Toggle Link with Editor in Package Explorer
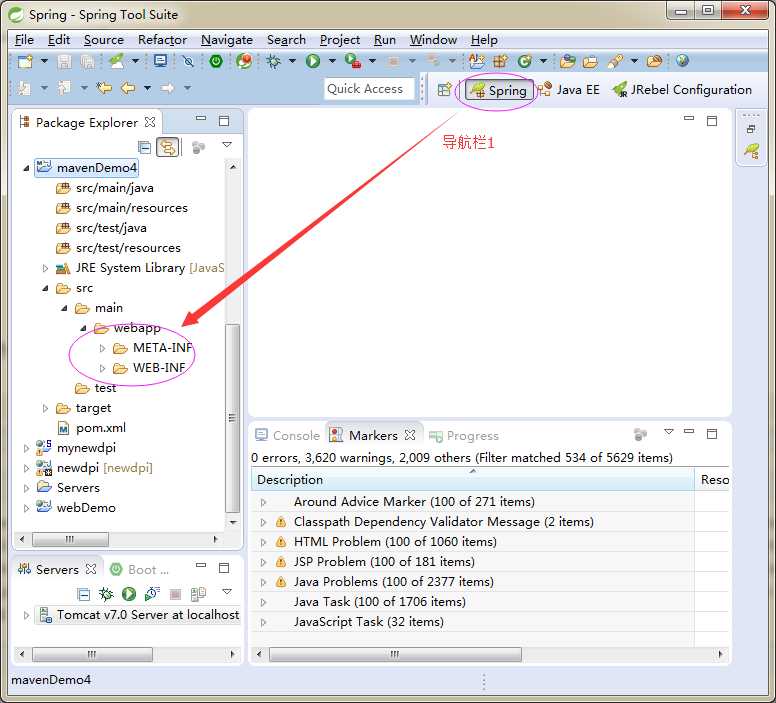Screen dimensions: 776x703 click(x=168, y=148)
